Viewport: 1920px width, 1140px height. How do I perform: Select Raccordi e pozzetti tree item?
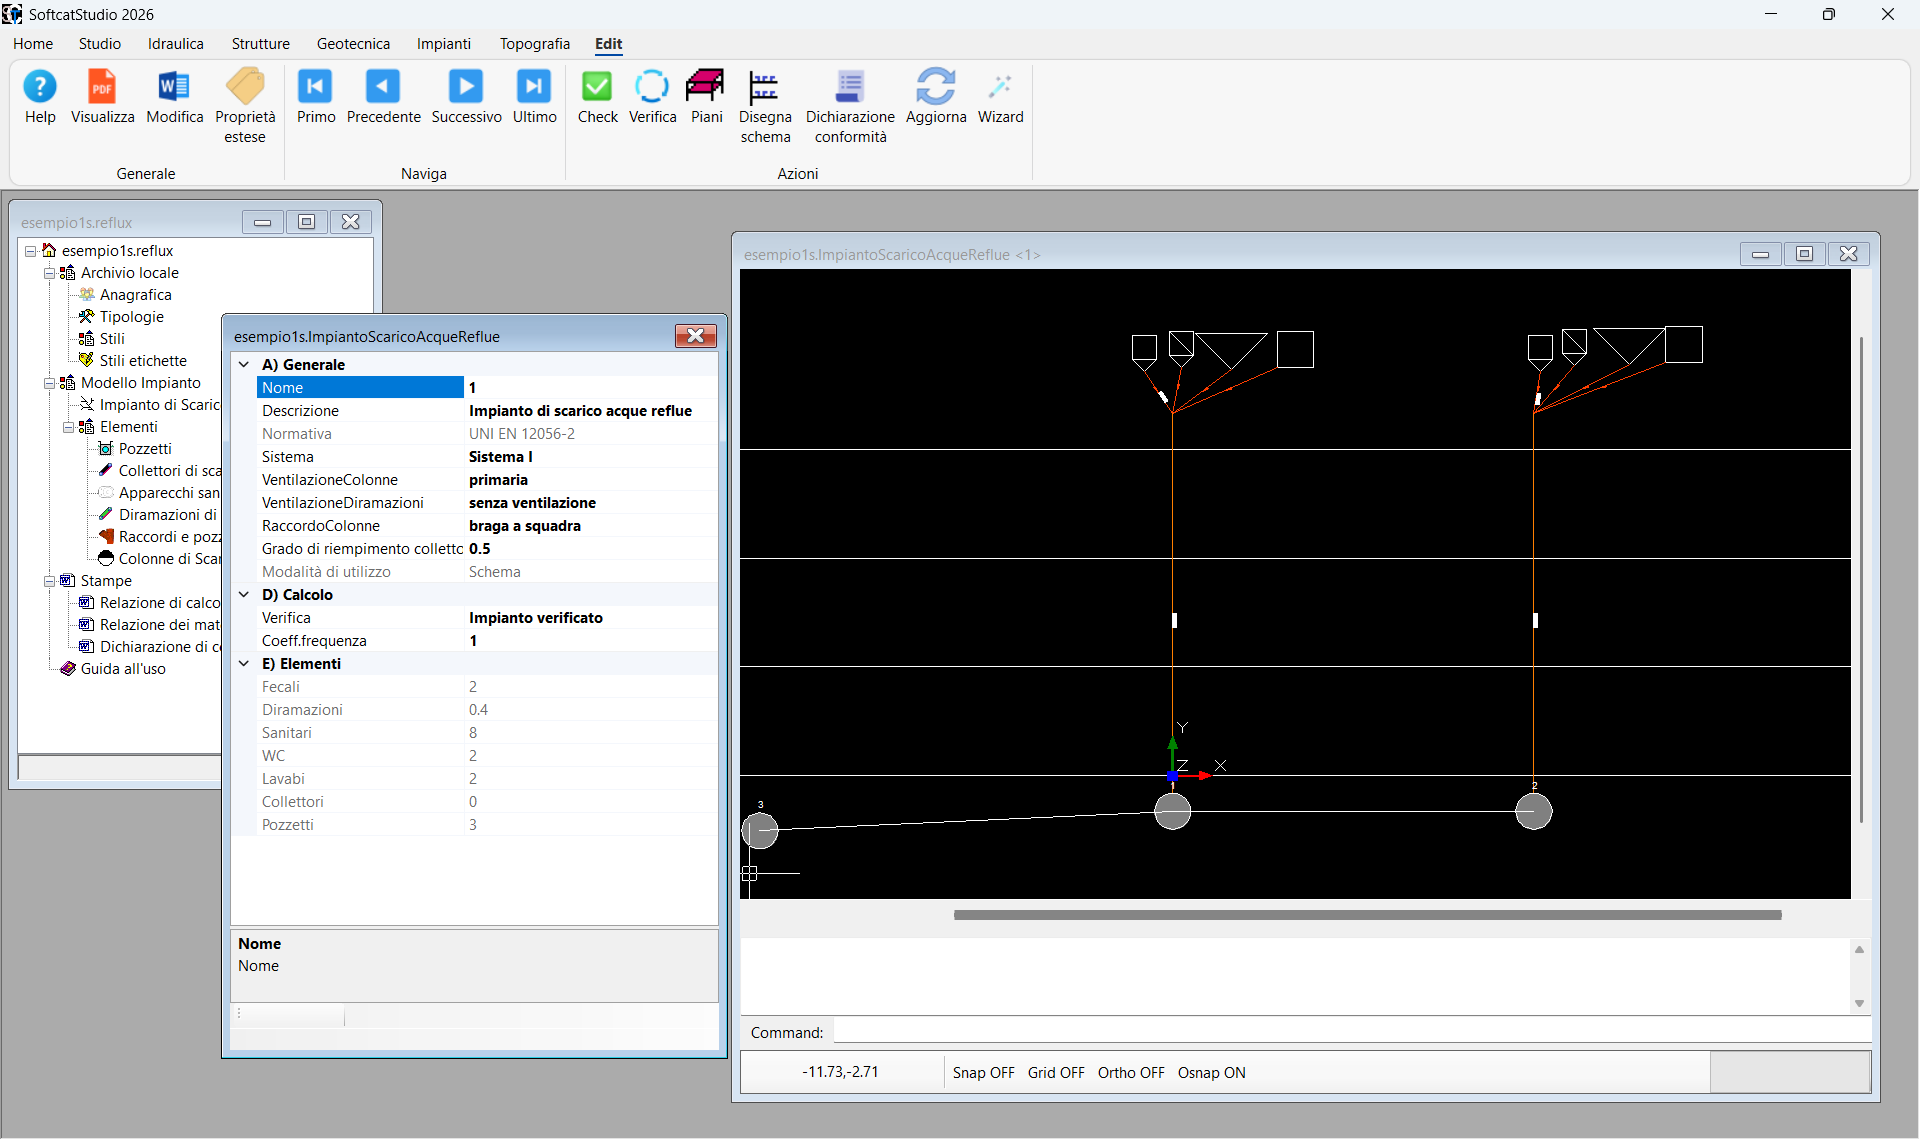click(160, 537)
